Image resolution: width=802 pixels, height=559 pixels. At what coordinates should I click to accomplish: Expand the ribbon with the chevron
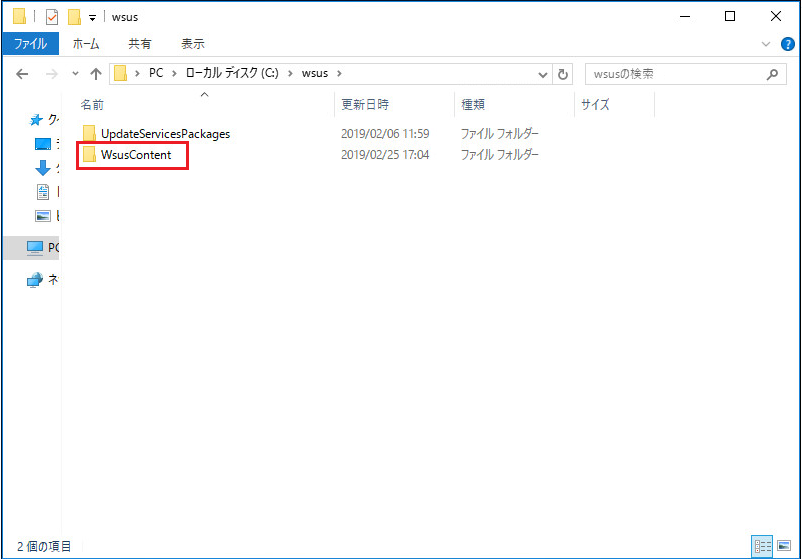[x=766, y=44]
